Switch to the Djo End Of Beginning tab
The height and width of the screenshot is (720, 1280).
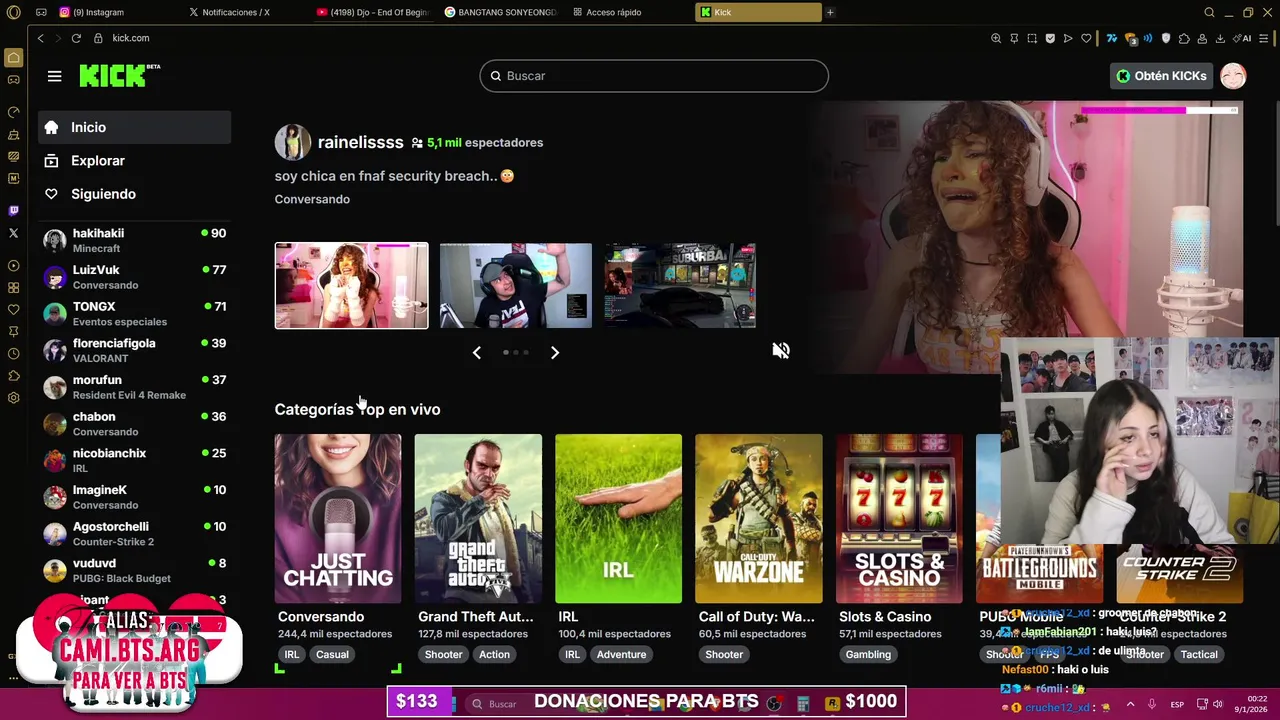click(x=373, y=12)
